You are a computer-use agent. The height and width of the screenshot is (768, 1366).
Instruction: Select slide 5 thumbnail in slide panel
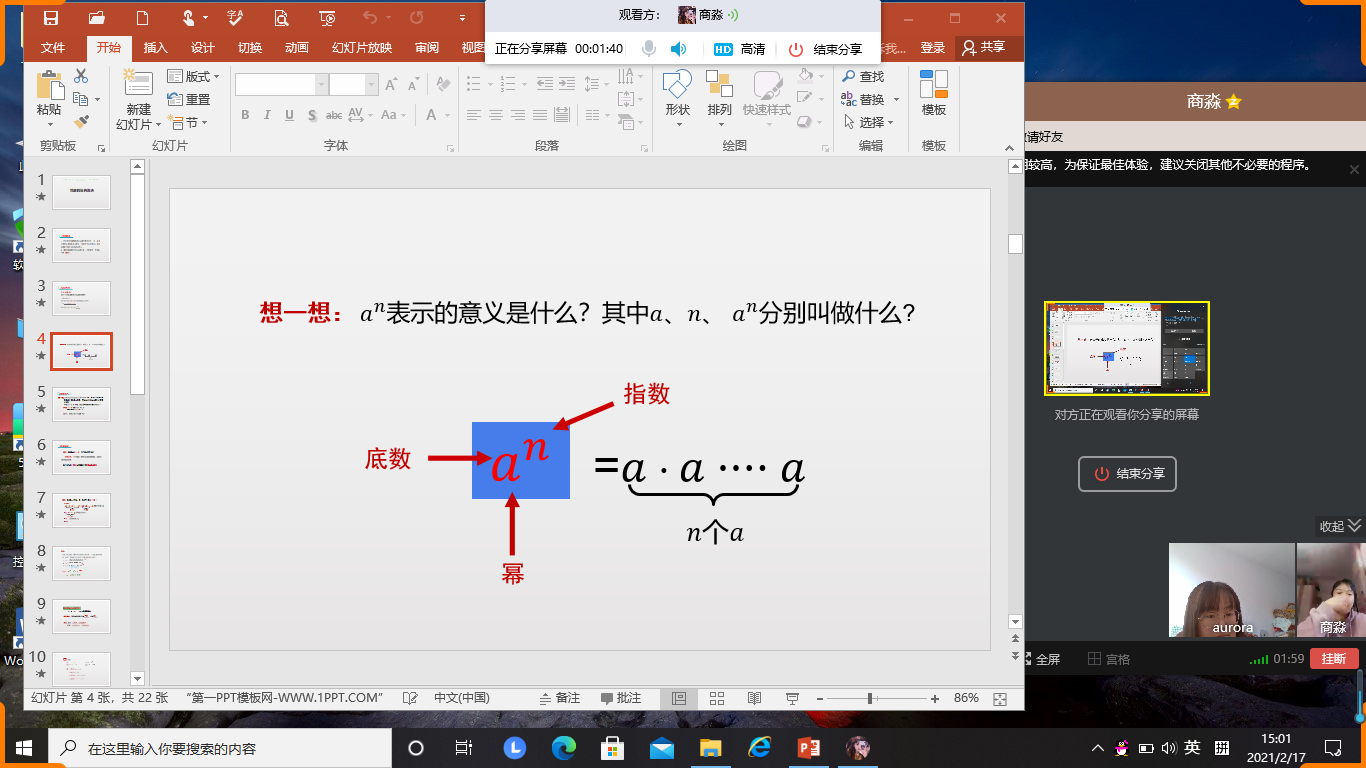(x=81, y=404)
